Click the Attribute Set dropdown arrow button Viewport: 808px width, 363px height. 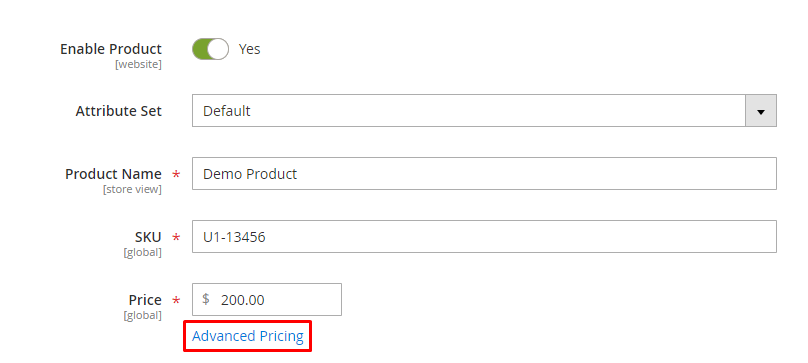click(x=761, y=110)
